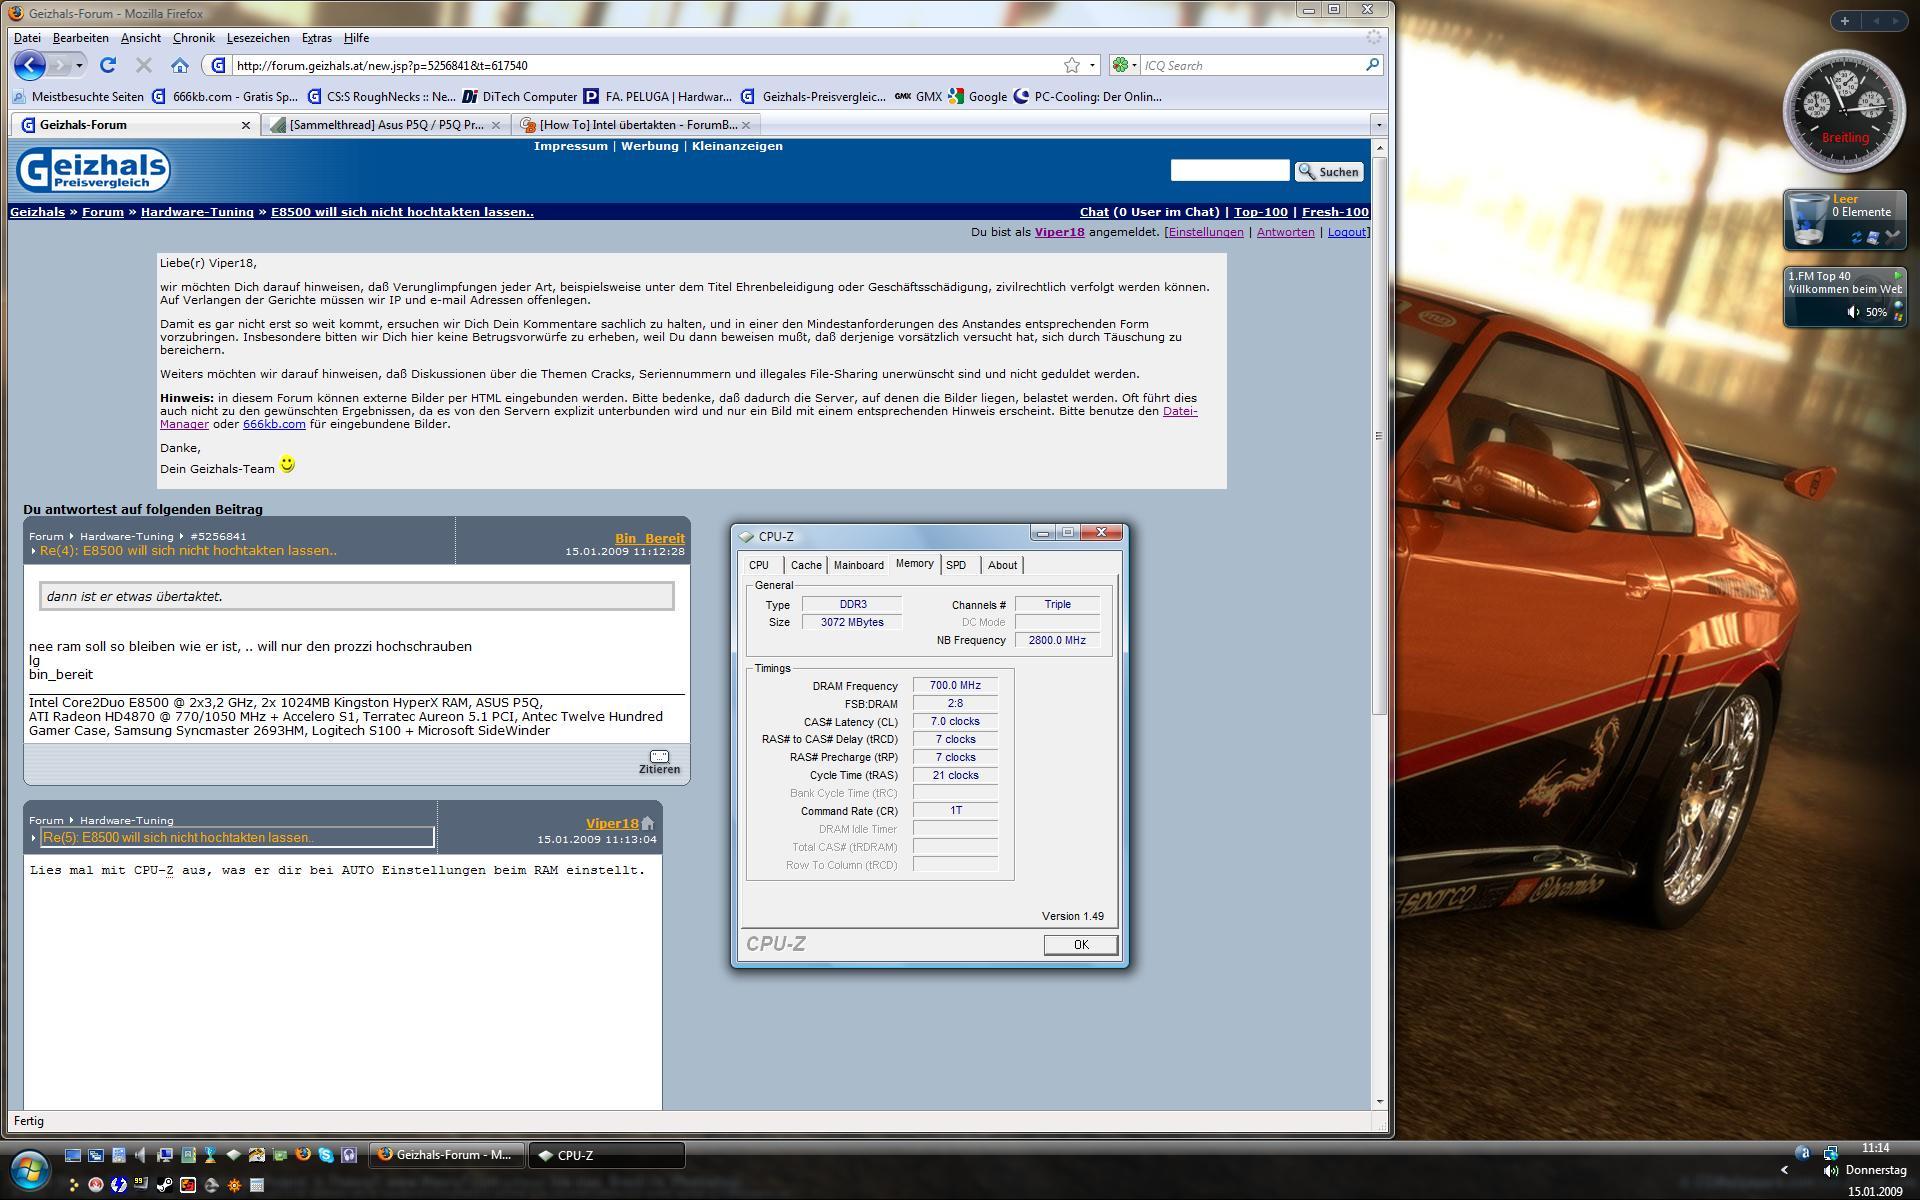Go back with the Firefox back arrow

coord(30,65)
